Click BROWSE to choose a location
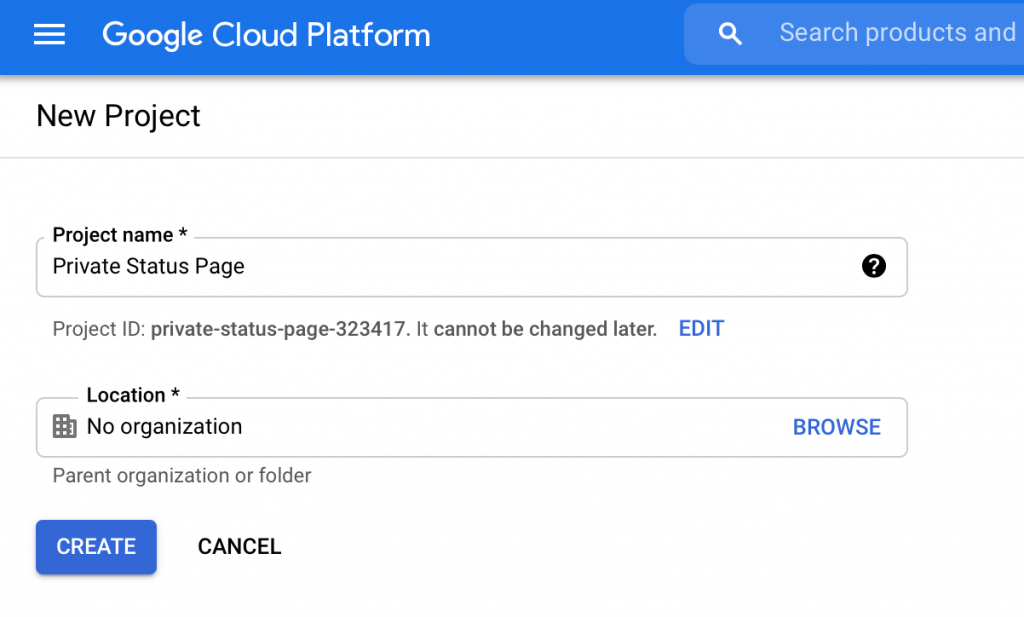Screen dimensions: 1024x617 (837, 427)
